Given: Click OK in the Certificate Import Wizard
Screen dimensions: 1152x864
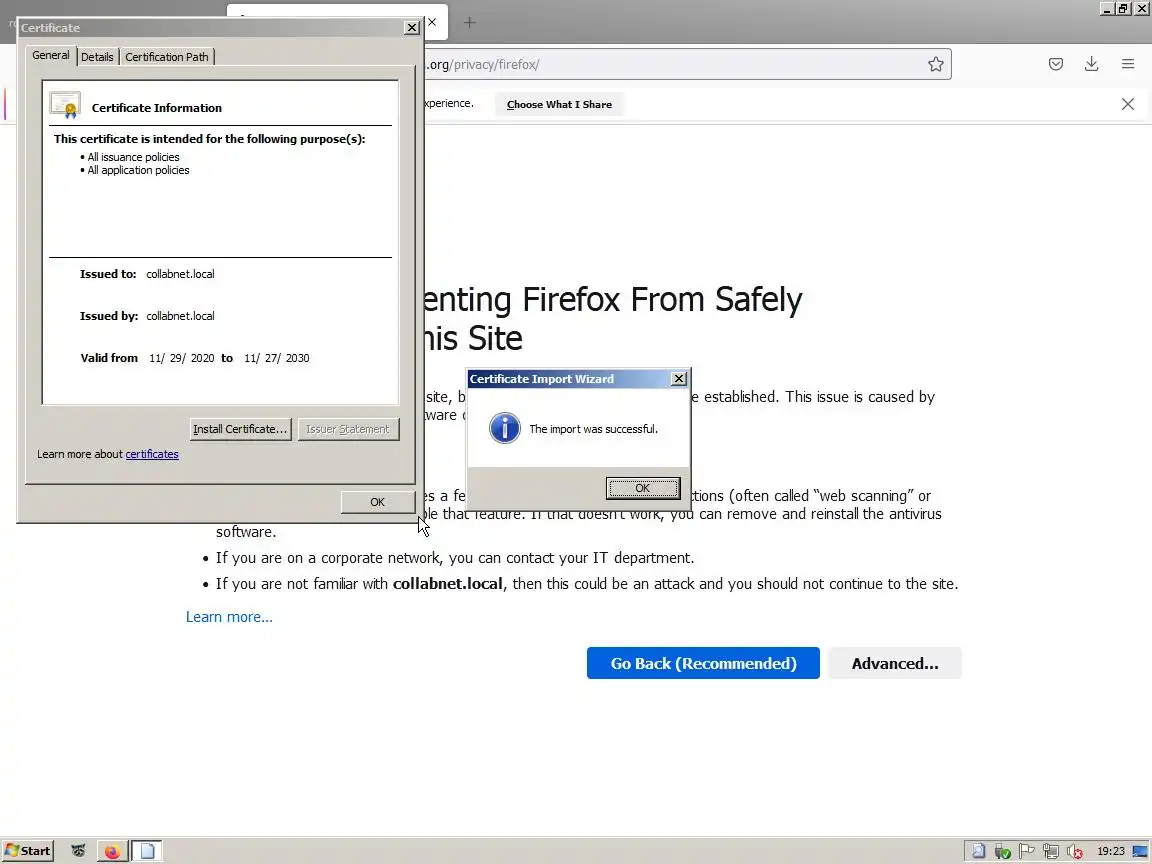Looking at the screenshot, I should coord(642,488).
